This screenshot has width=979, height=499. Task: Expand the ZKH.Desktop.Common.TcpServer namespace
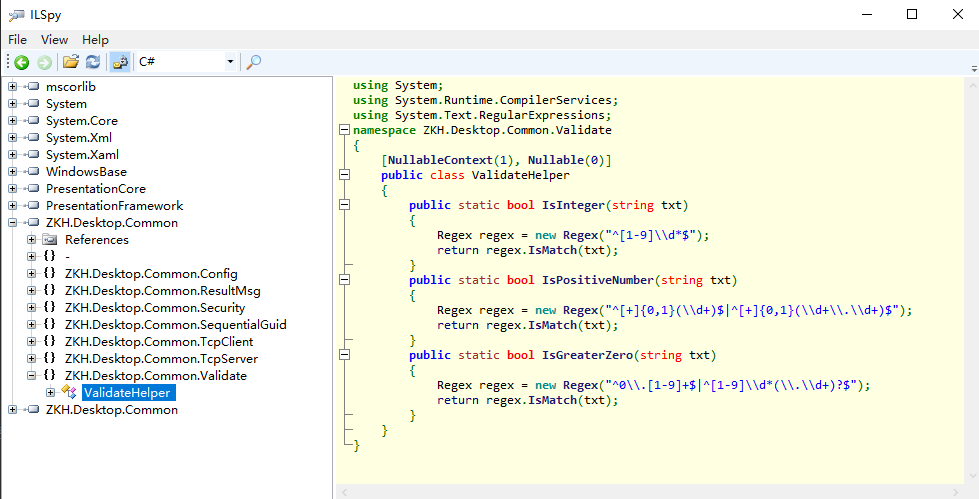tap(31, 358)
